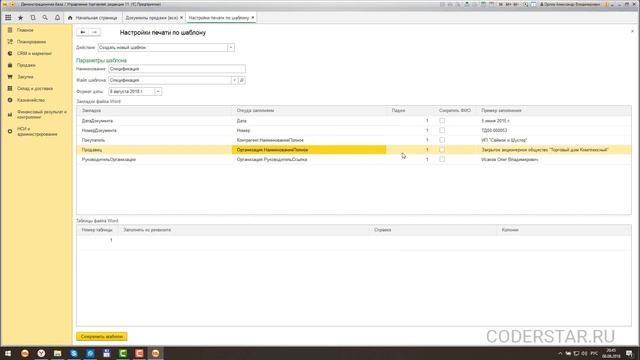Toggle Сократить ФИО for НомерДокумента row
Screen dimensions: 640x360
(442, 130)
